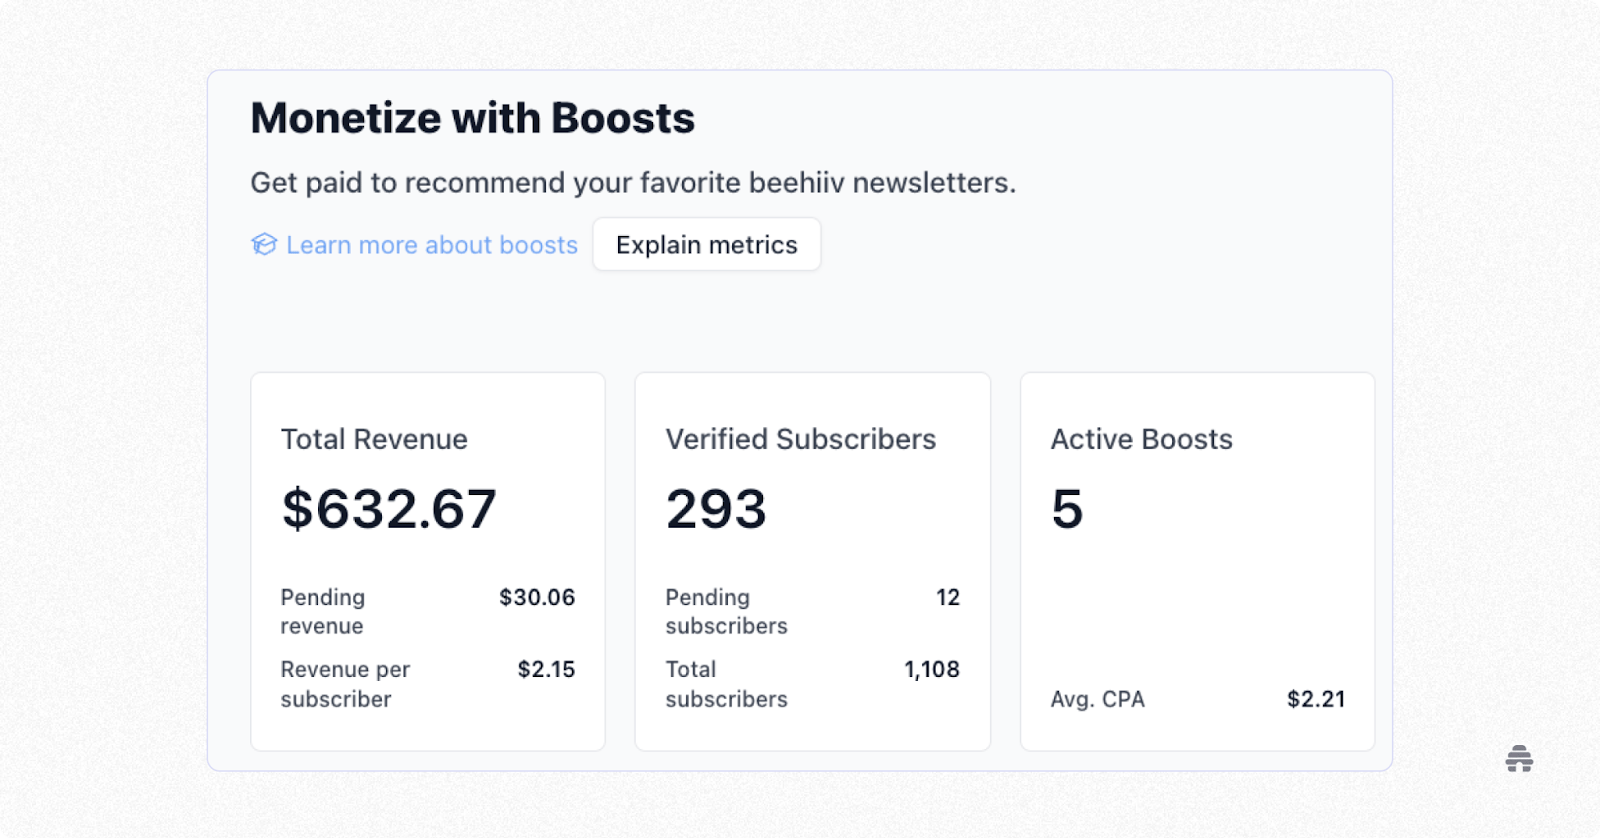
Task: Click the graduation cap icon beside Learn more
Action: (x=263, y=245)
